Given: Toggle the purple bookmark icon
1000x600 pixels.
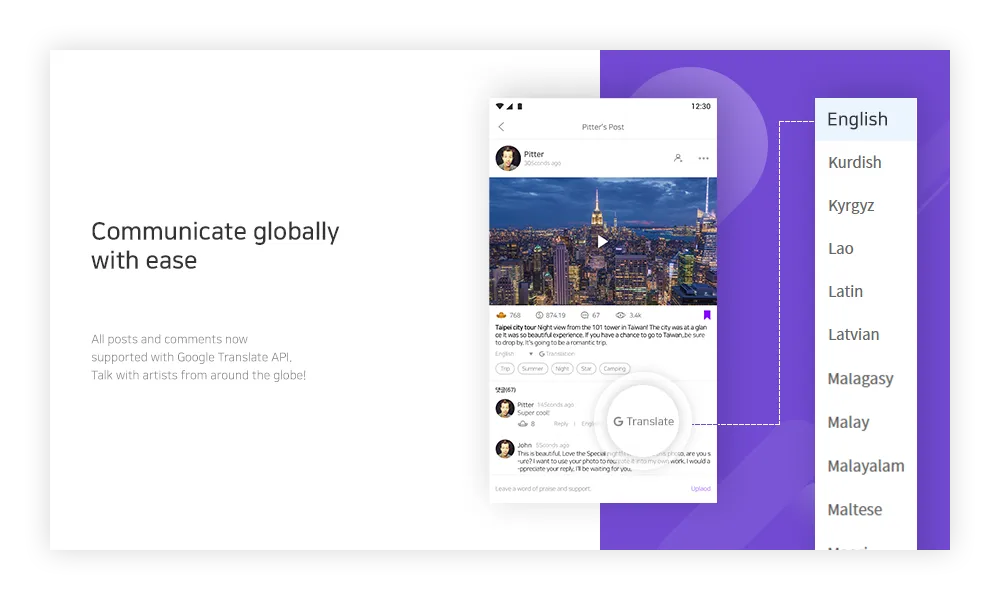Looking at the screenshot, I should tap(707, 315).
